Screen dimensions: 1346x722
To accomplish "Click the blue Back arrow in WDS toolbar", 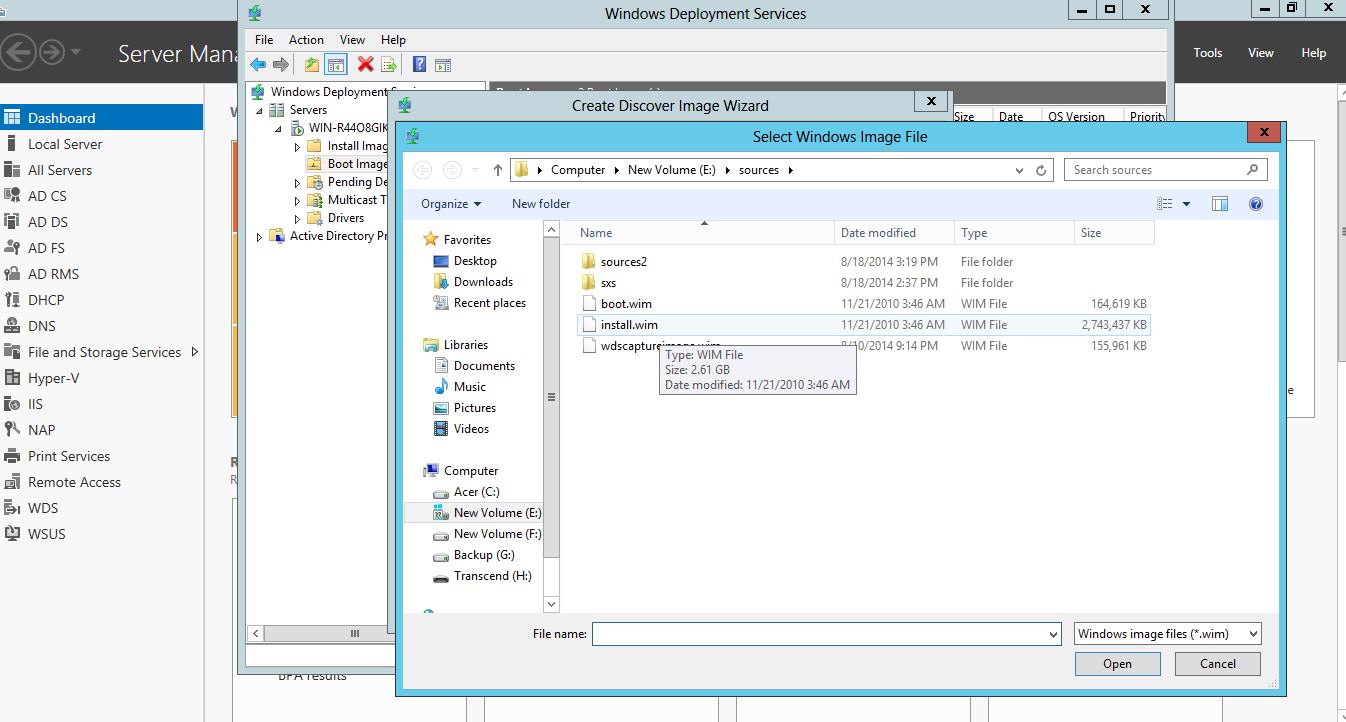I will coord(258,64).
